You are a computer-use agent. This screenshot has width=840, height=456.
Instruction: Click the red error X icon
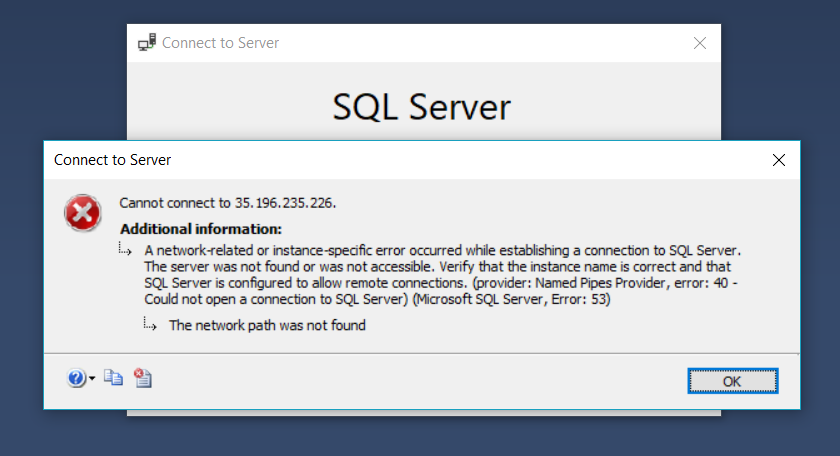(x=82, y=213)
